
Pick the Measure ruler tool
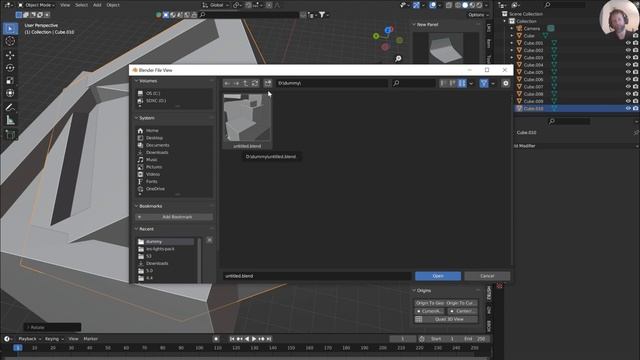click(x=10, y=120)
